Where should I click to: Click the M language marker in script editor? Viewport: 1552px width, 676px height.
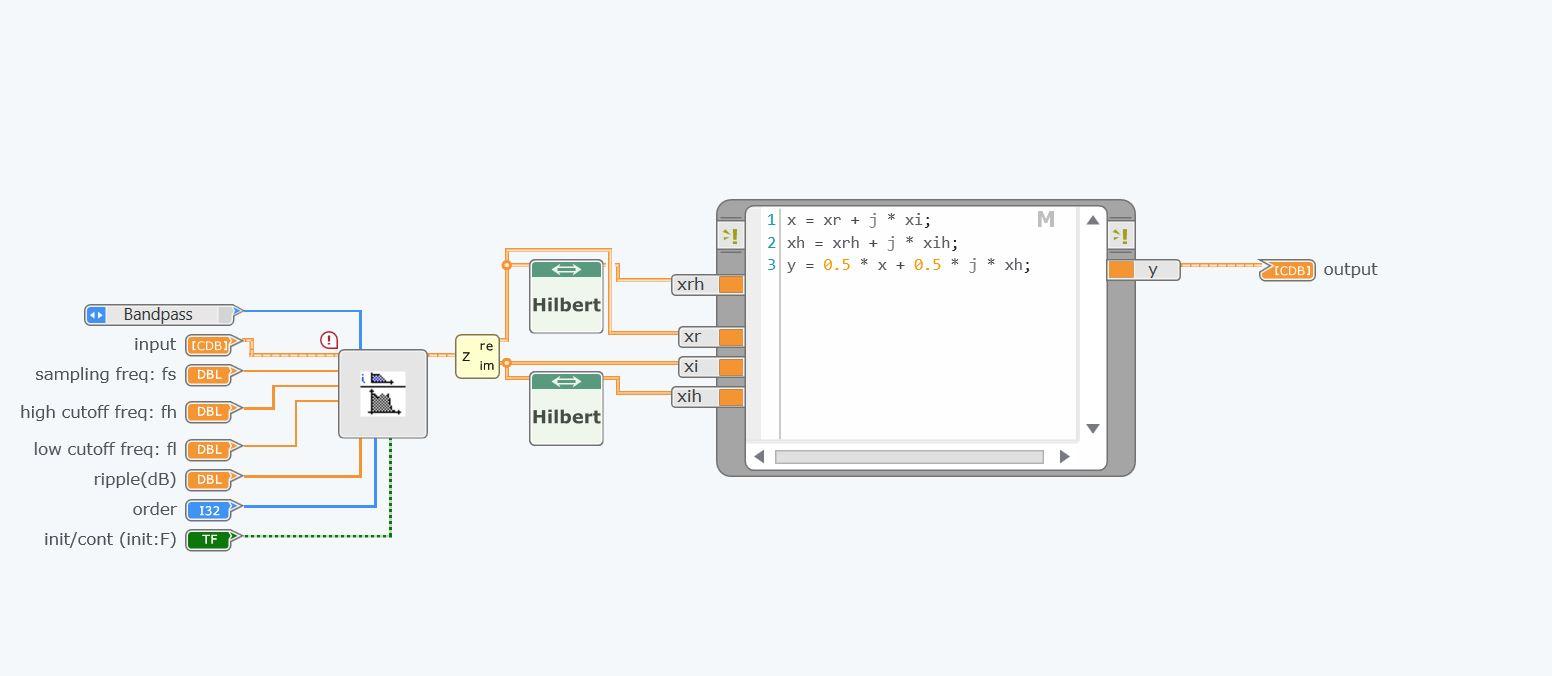point(1046,220)
